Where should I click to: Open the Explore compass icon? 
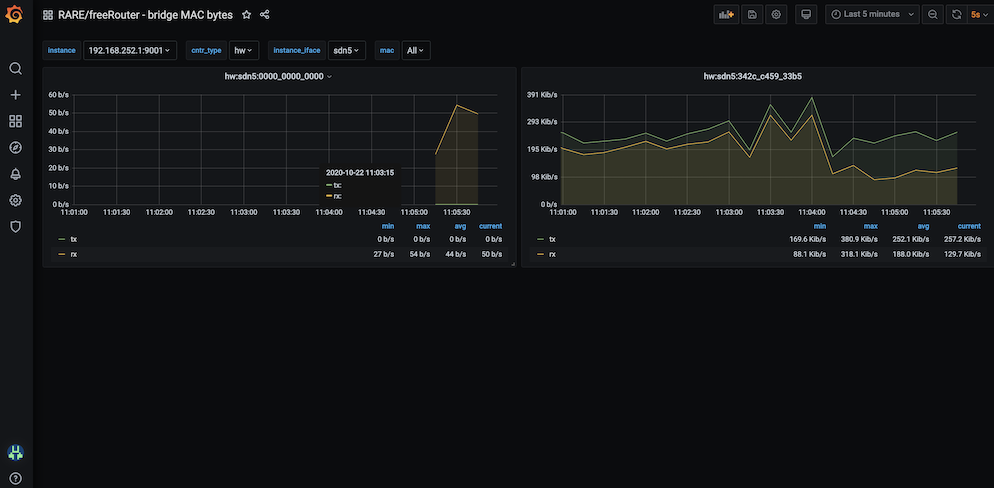pyautogui.click(x=16, y=148)
